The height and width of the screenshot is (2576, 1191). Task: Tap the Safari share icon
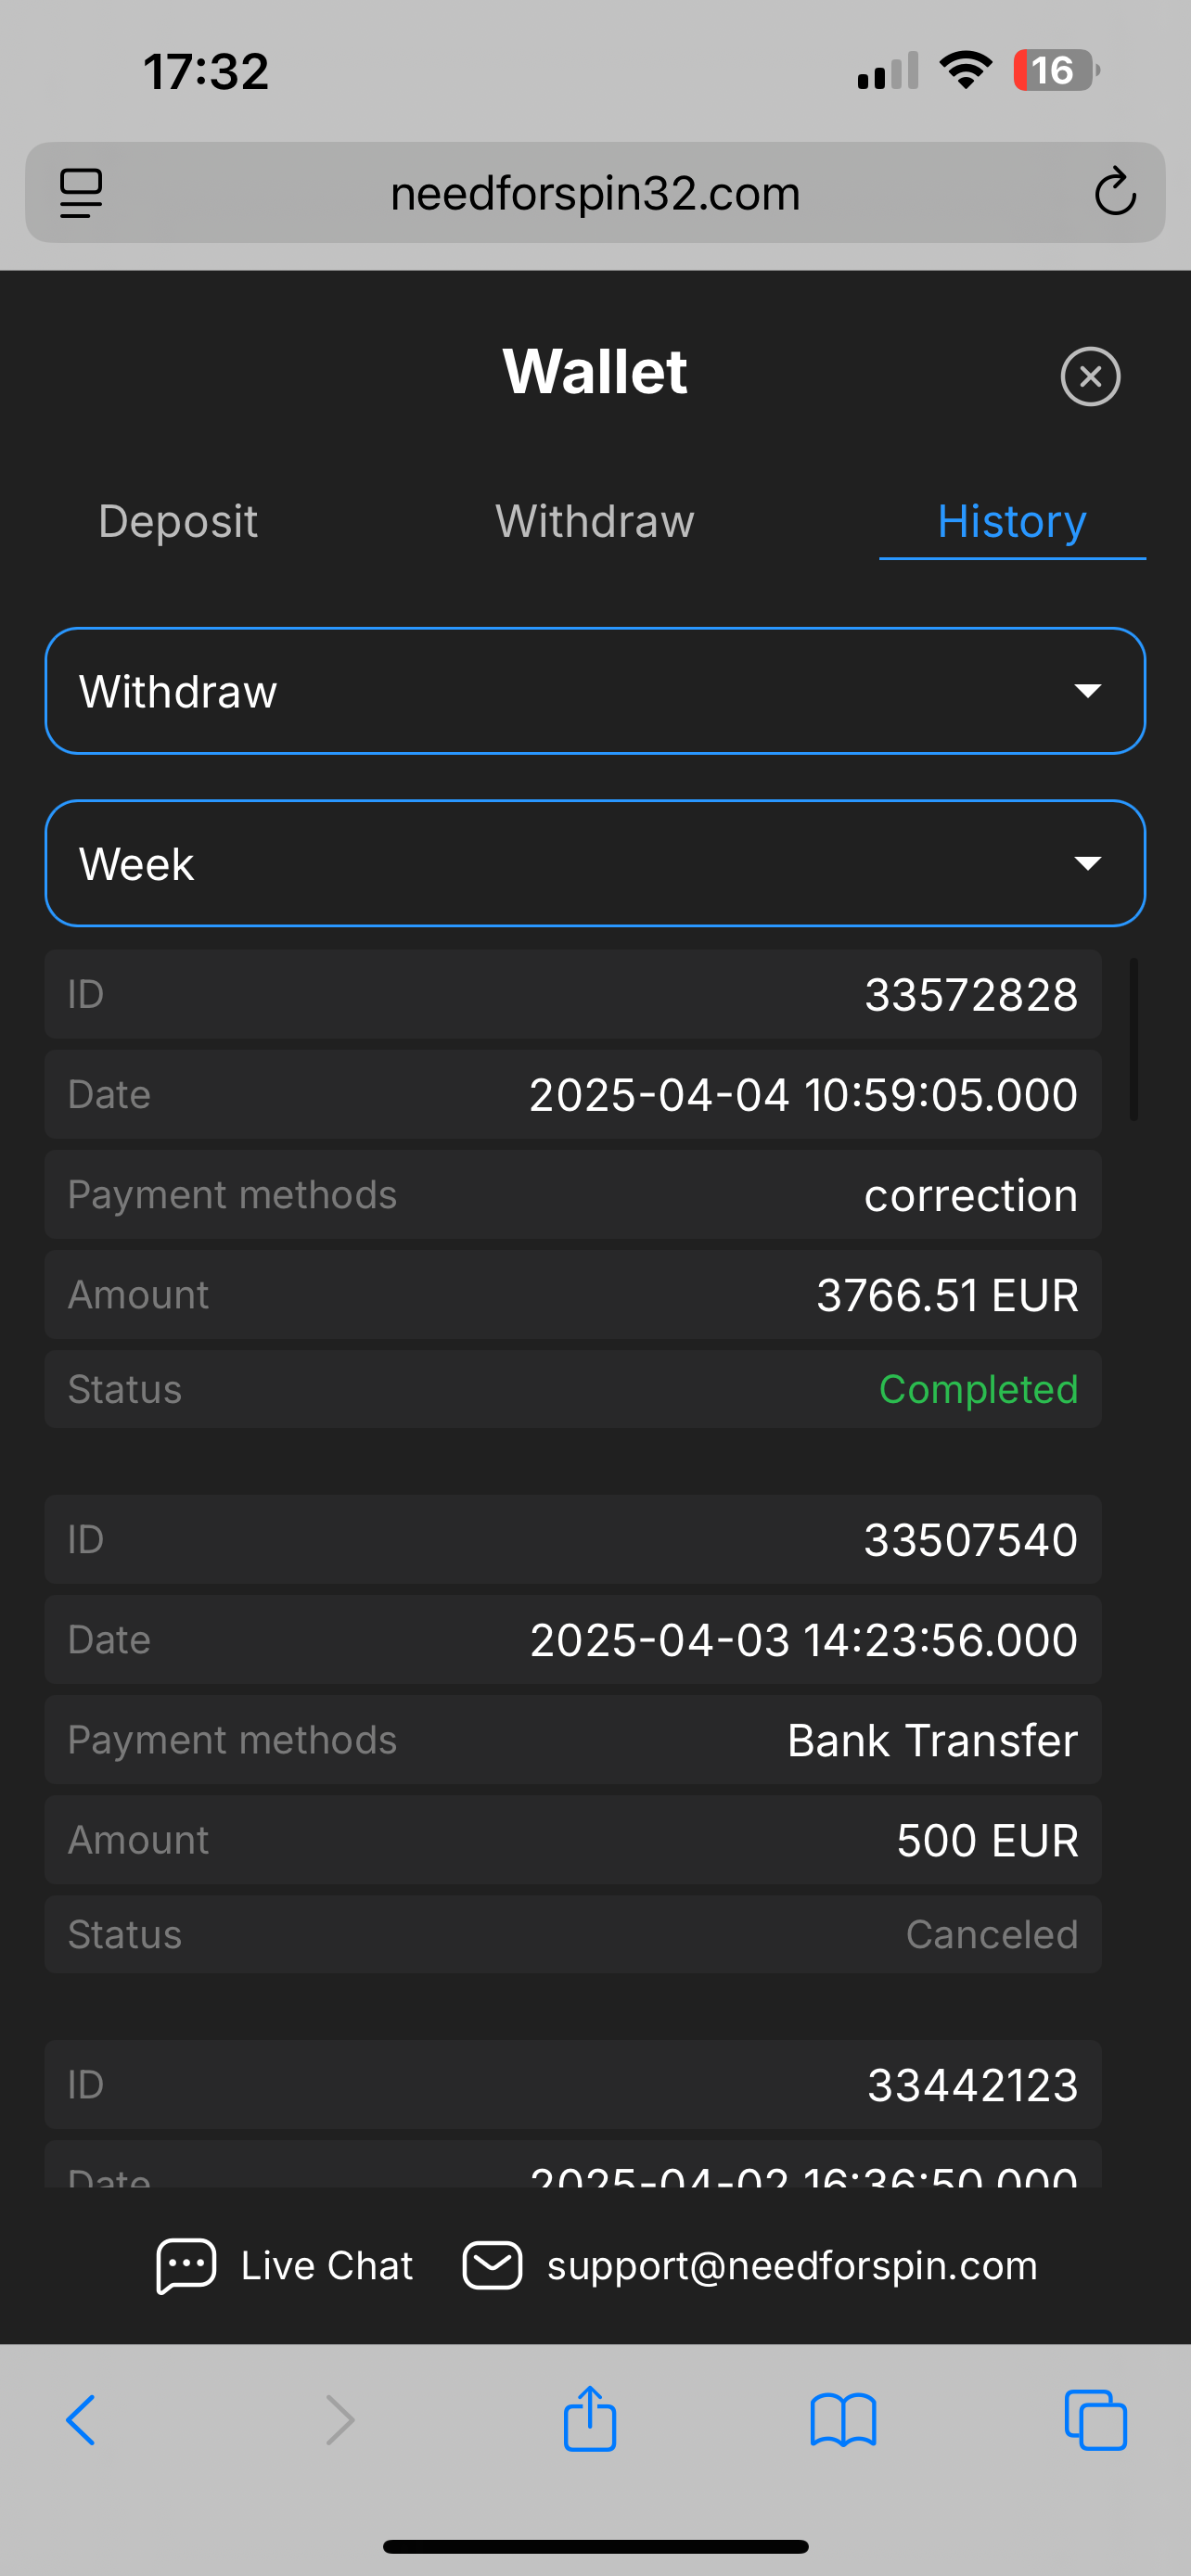click(589, 2419)
